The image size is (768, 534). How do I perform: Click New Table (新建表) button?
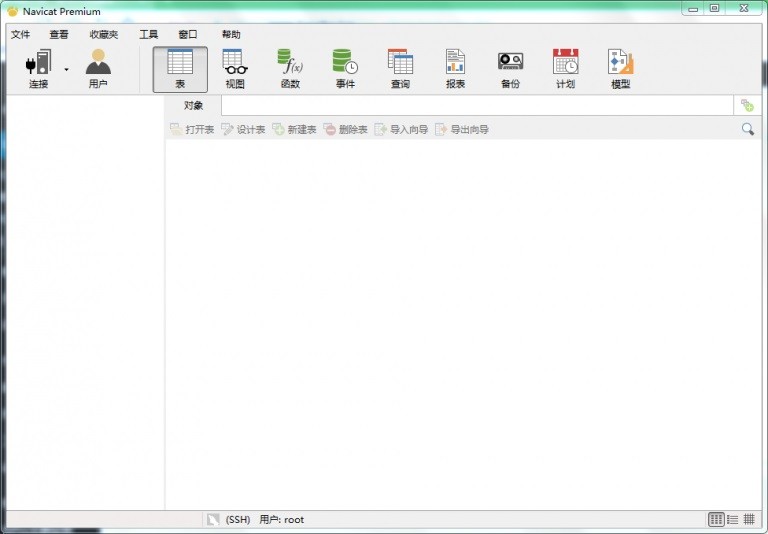294,129
